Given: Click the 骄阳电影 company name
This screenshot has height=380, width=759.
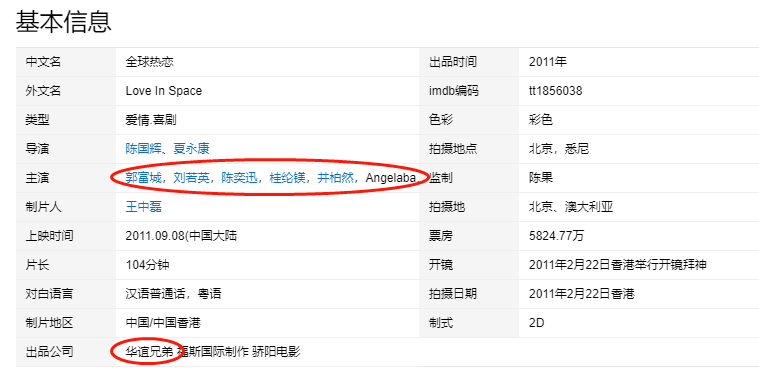Looking at the screenshot, I should pyautogui.click(x=276, y=352).
